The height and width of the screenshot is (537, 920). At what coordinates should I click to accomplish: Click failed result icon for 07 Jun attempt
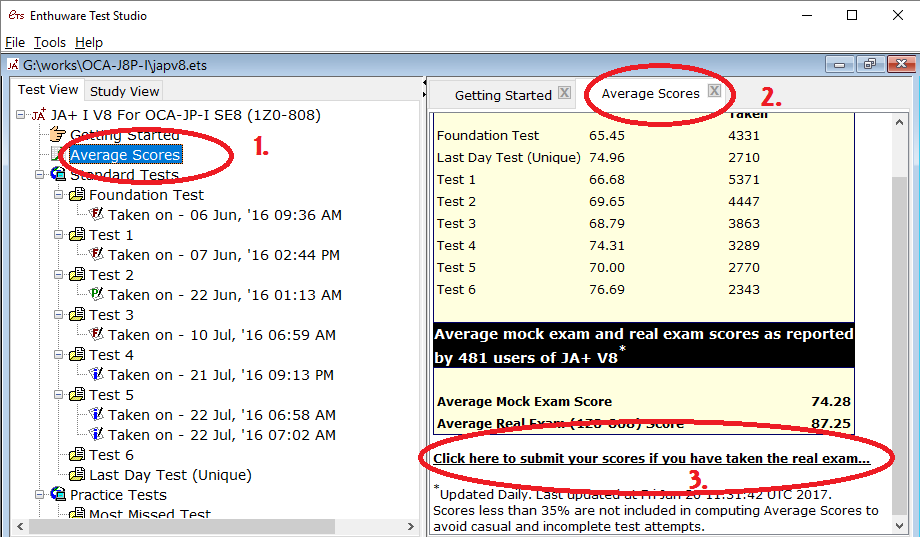[96, 254]
